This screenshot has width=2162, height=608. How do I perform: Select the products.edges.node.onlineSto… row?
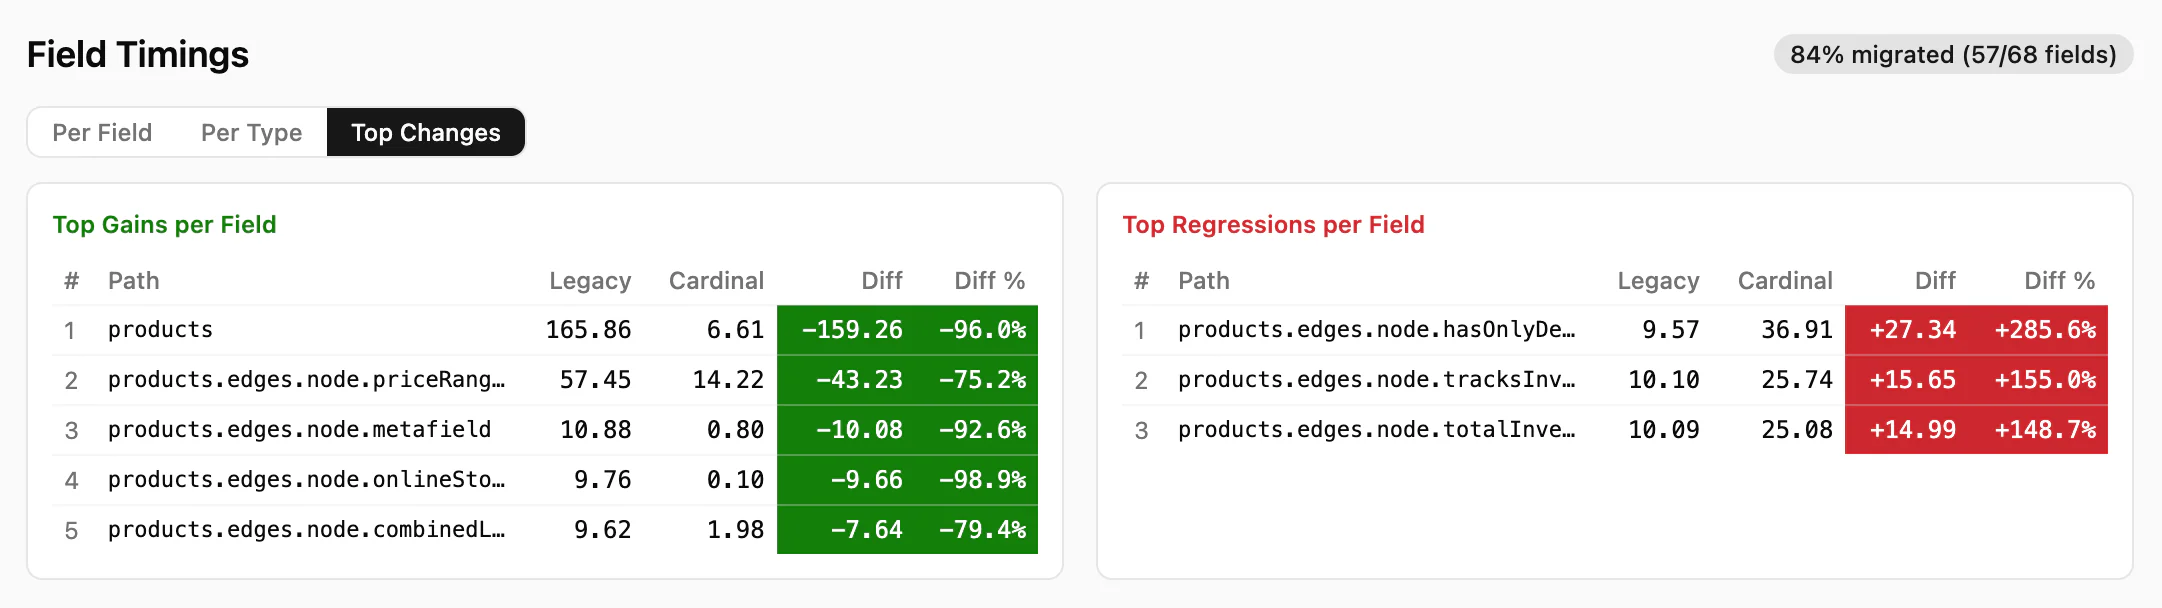(306, 480)
